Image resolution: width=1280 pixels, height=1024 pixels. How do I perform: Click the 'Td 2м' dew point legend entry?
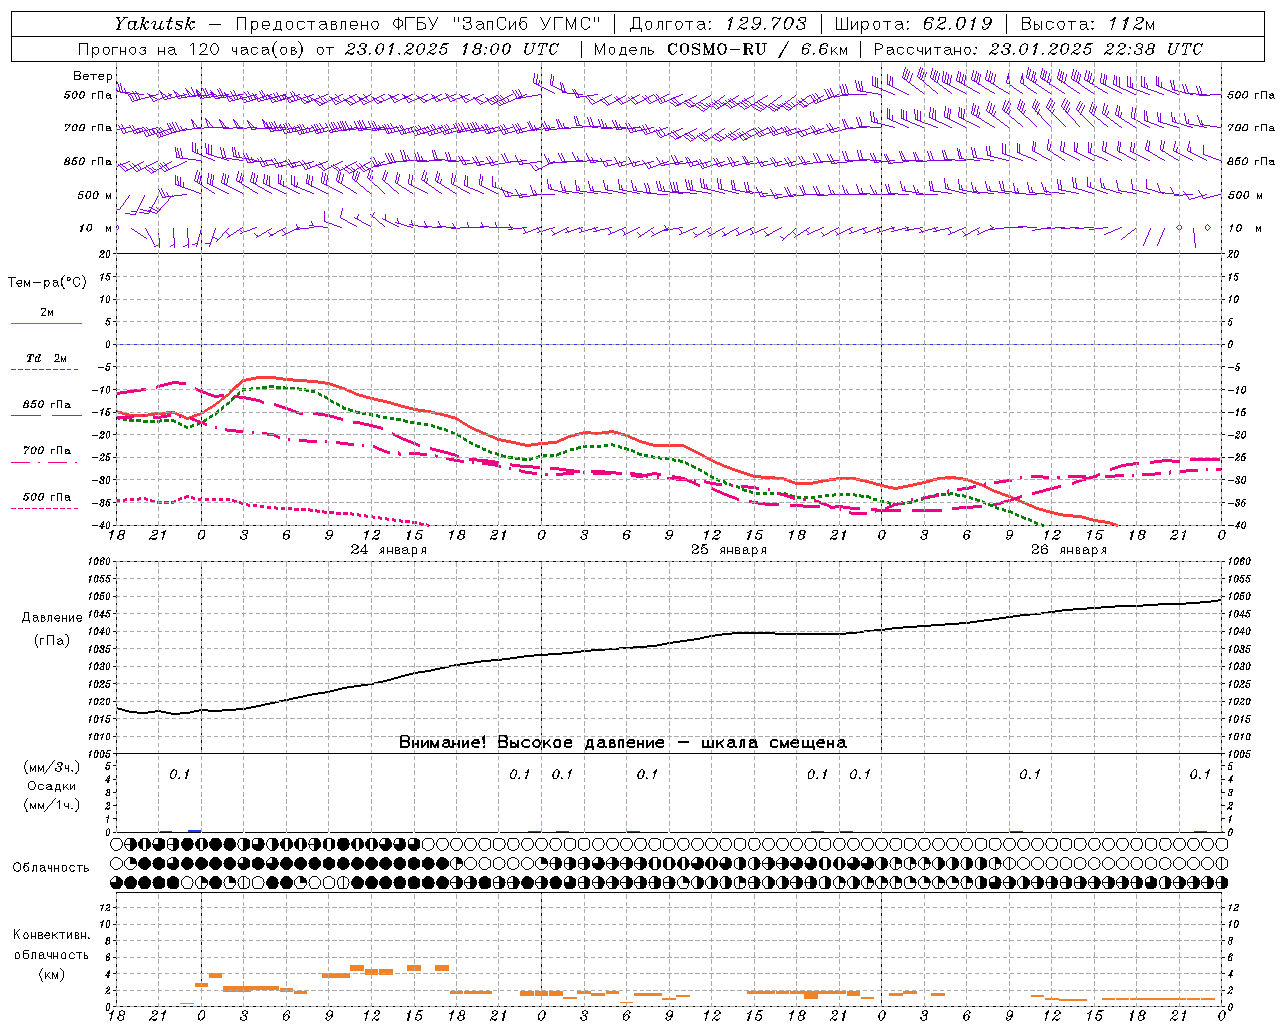(47, 358)
